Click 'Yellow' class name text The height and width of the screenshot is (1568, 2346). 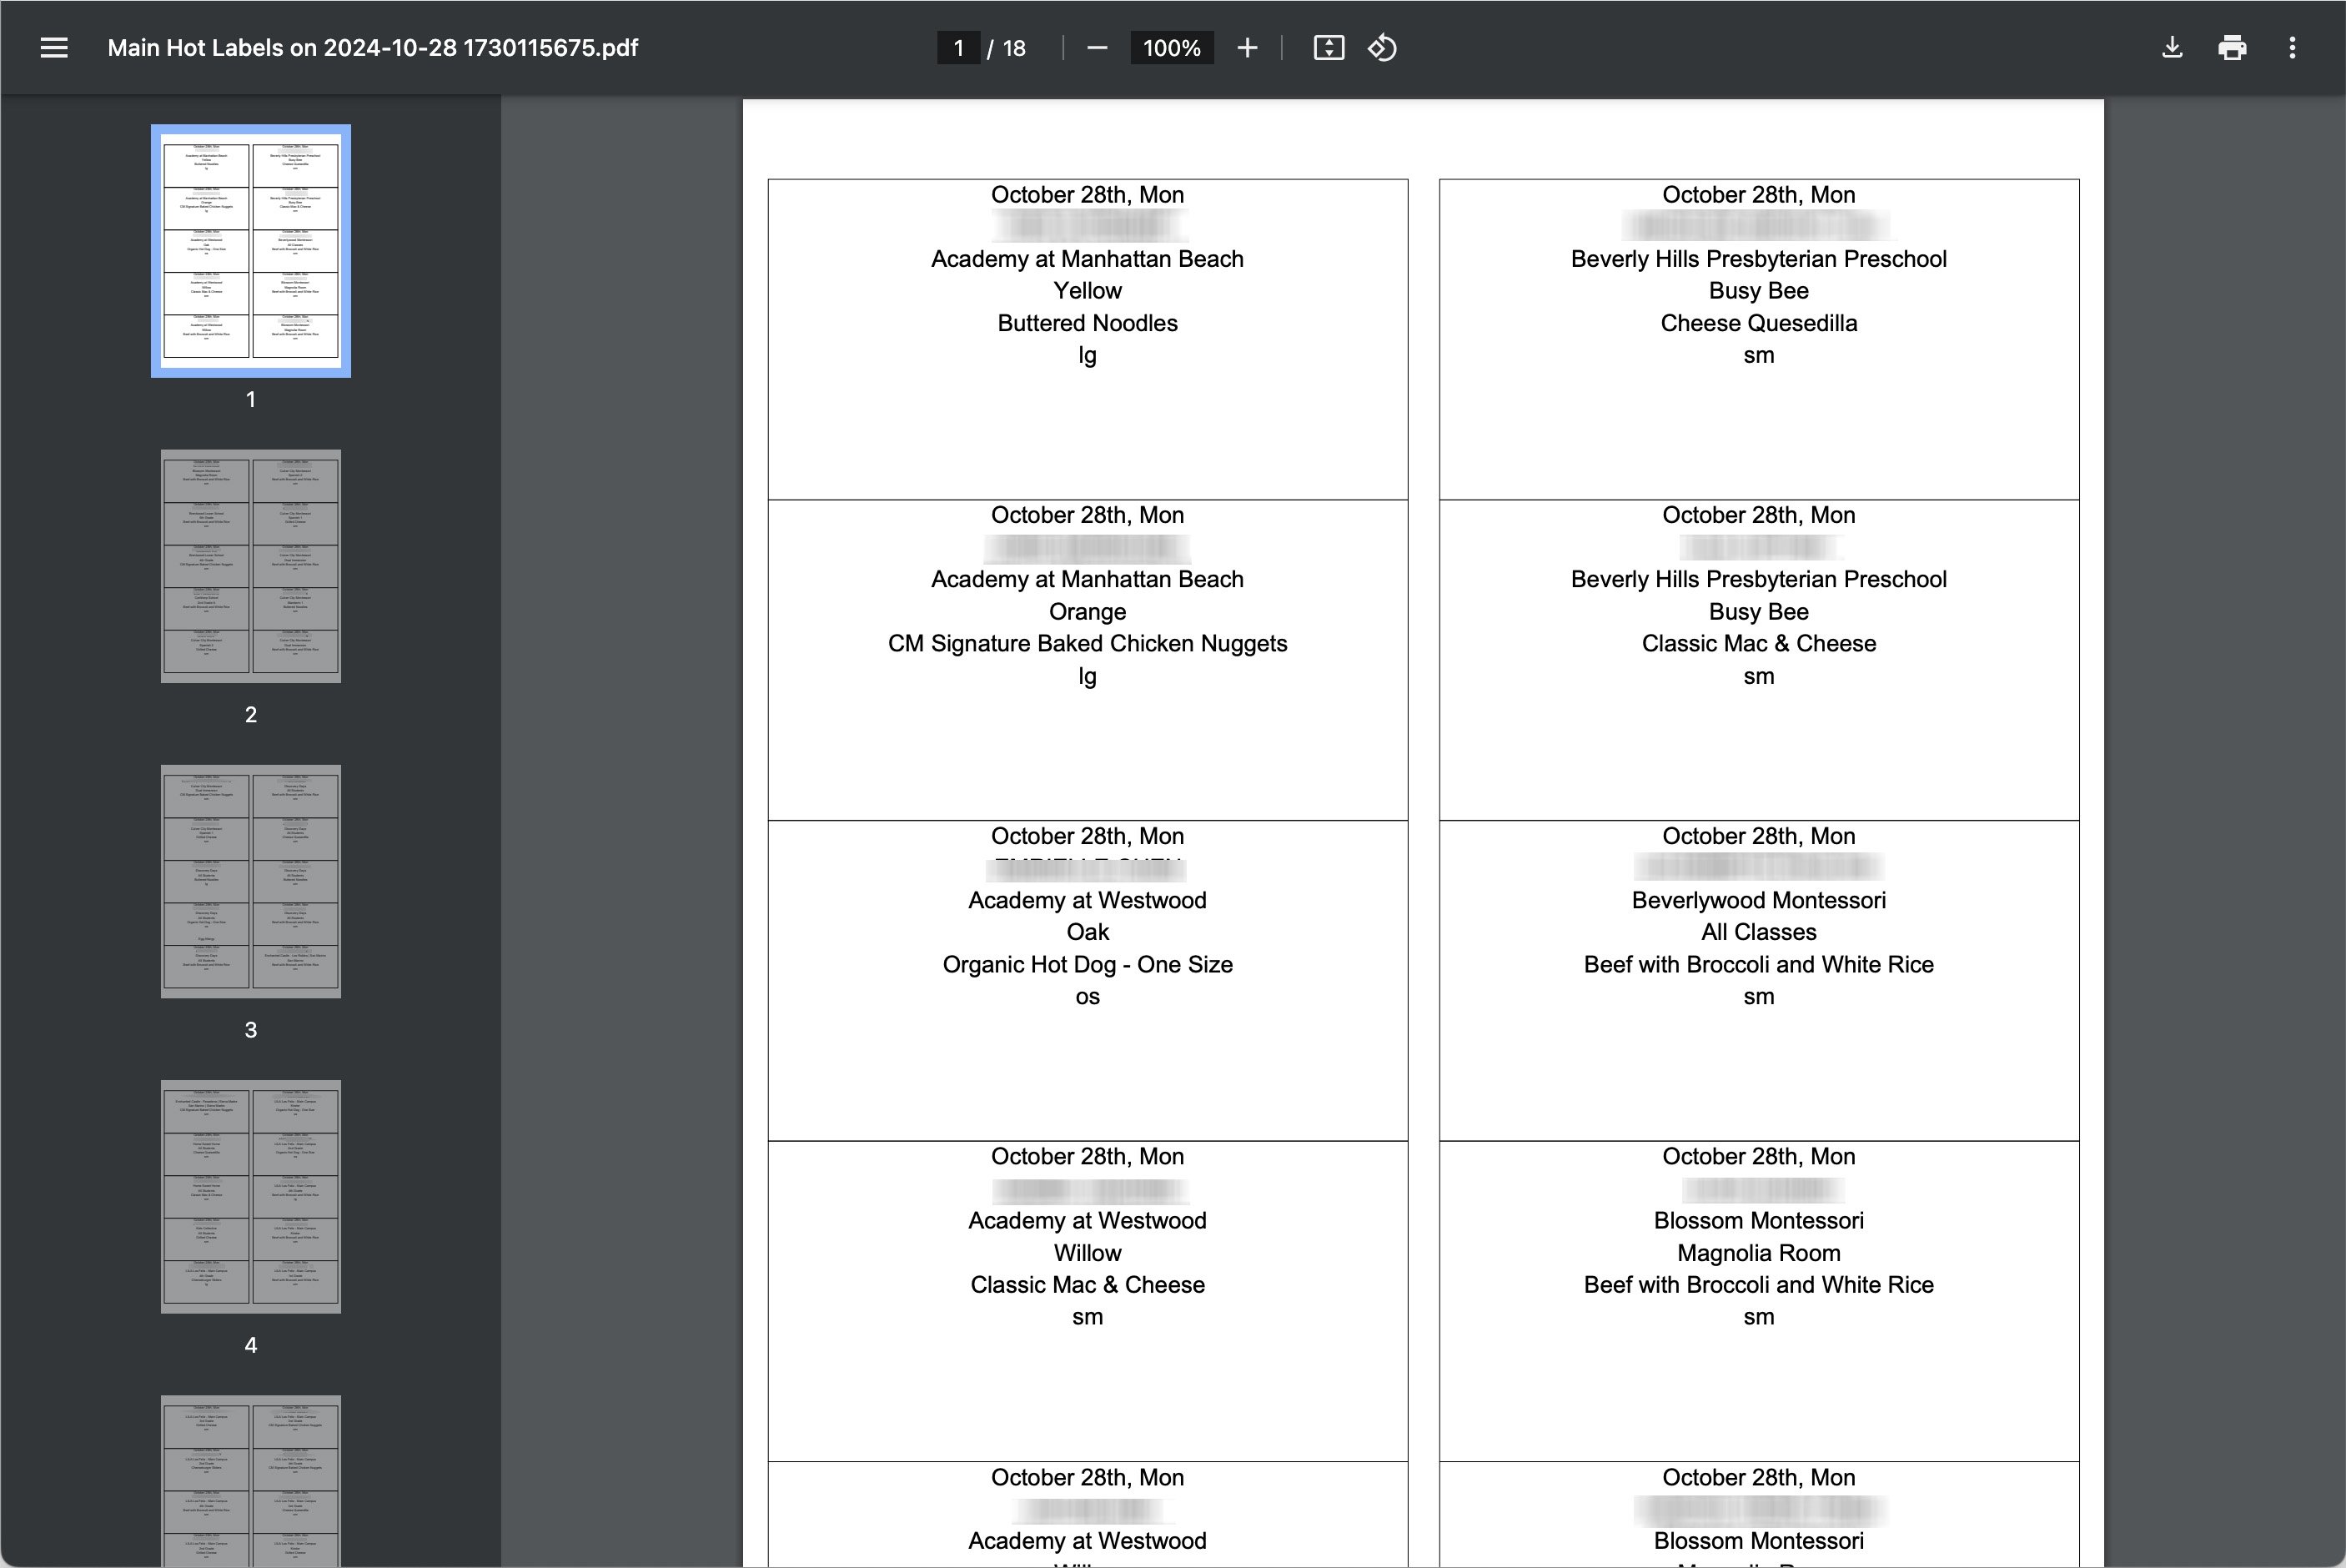coord(1087,291)
